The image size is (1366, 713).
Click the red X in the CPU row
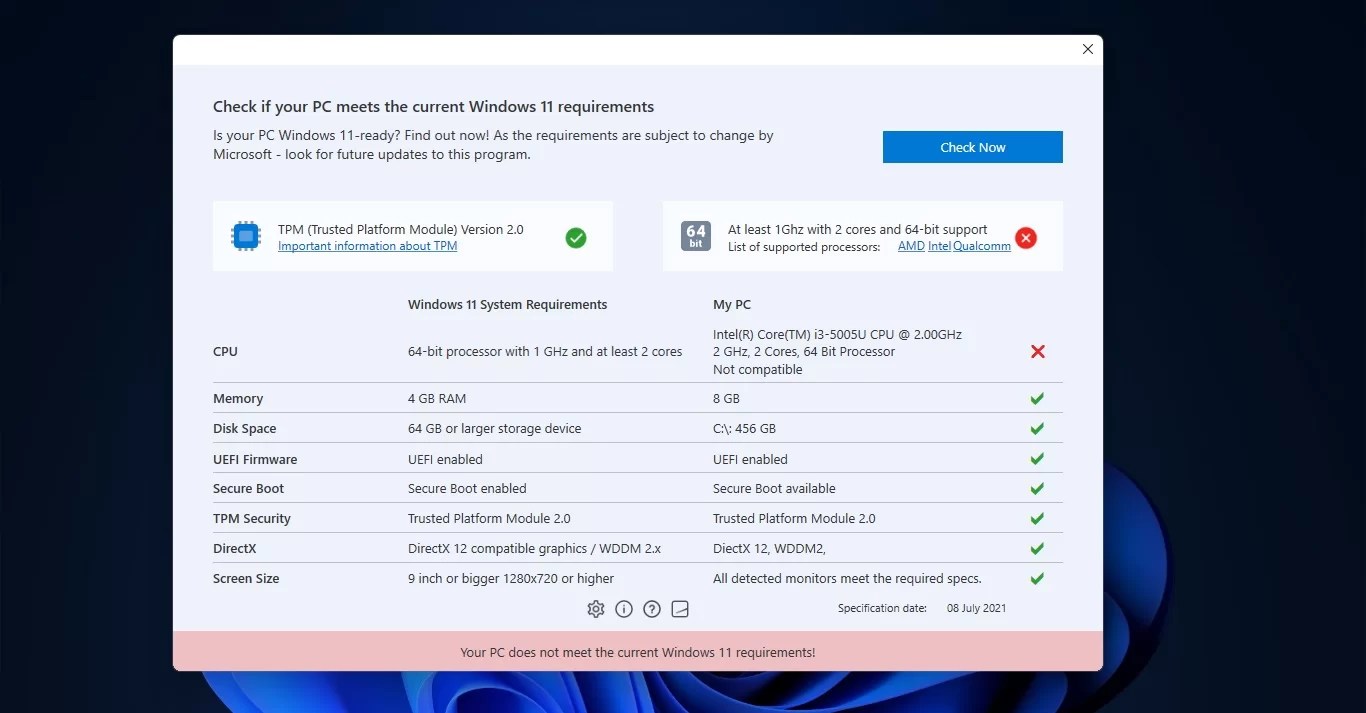point(1037,351)
